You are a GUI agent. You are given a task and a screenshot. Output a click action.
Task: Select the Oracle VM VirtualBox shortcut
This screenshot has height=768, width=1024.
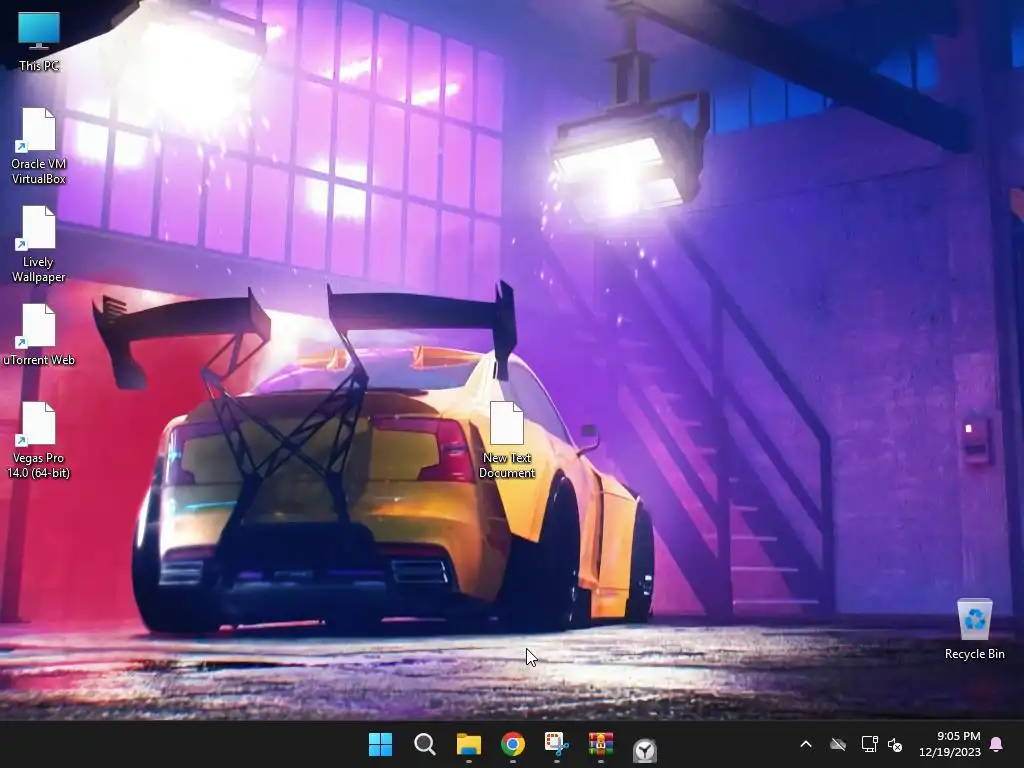tap(39, 146)
